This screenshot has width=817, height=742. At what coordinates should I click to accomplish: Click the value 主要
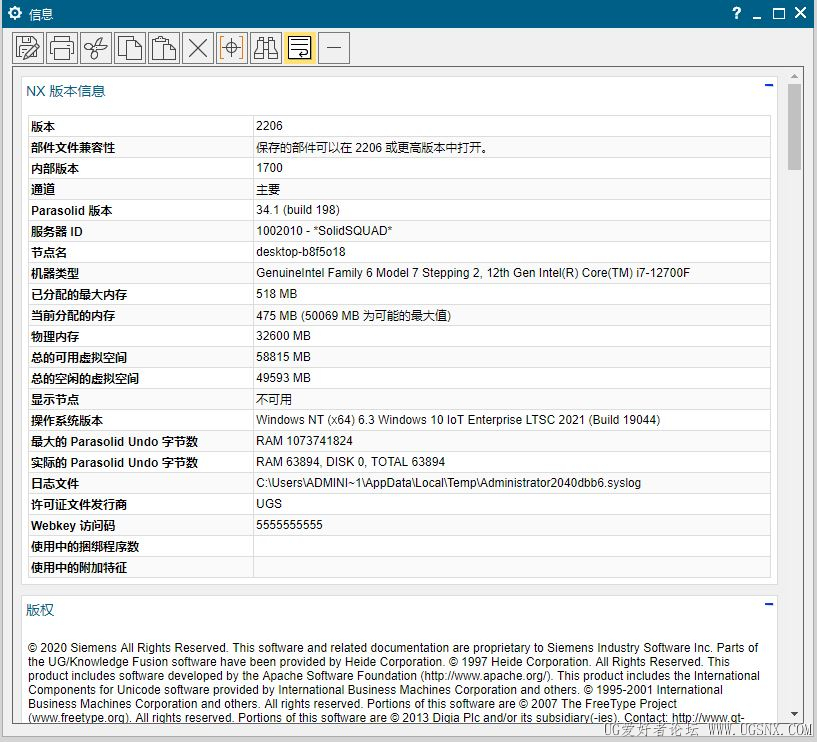[x=268, y=189]
